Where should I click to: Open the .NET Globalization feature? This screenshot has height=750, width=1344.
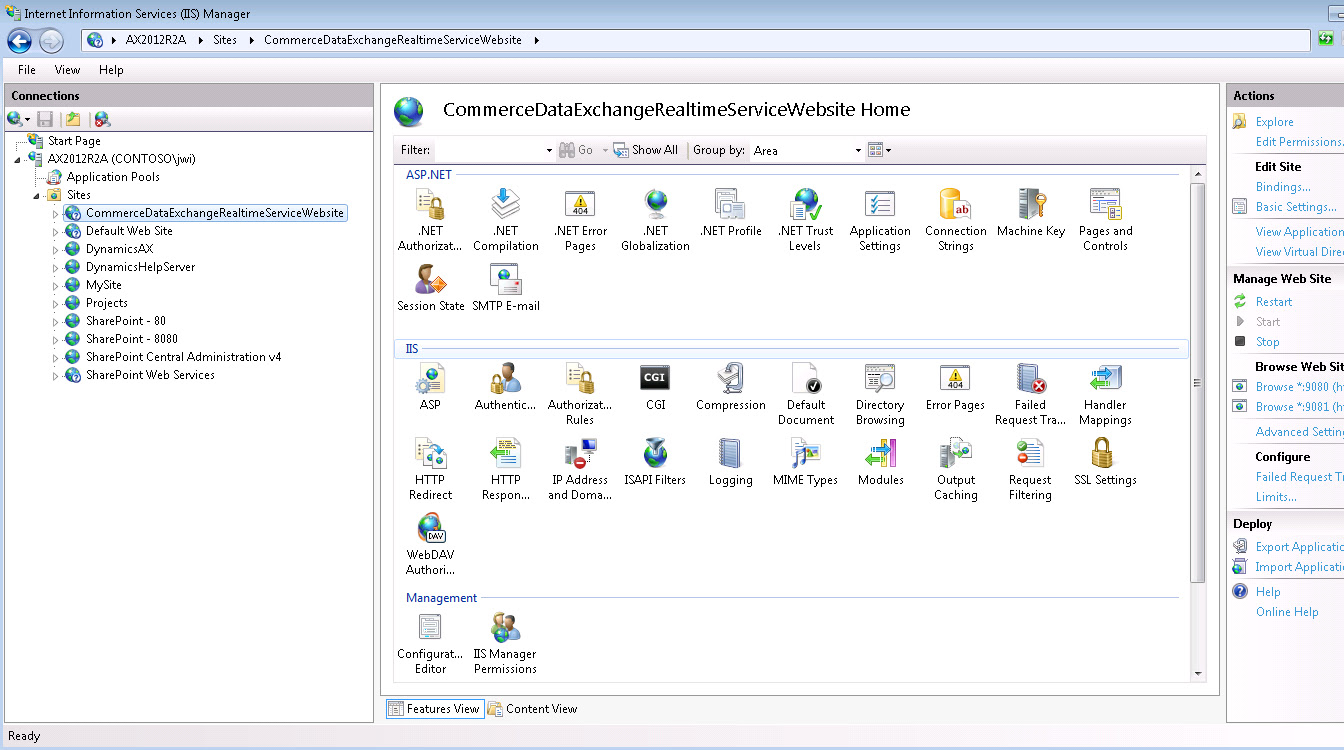tap(655, 220)
